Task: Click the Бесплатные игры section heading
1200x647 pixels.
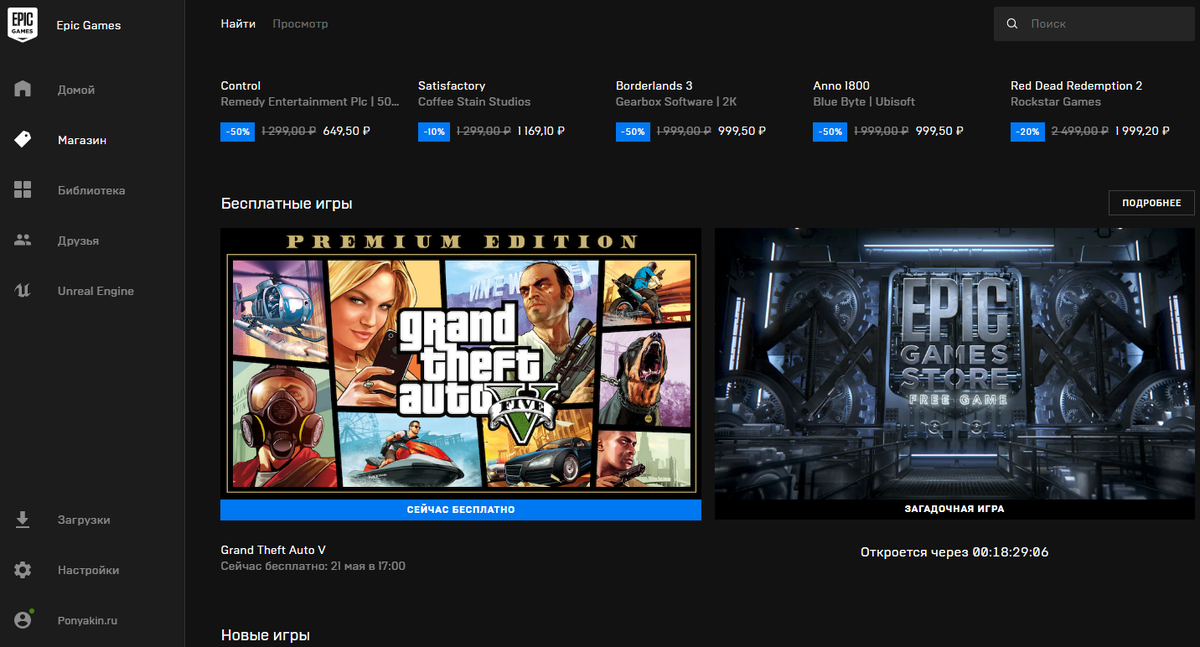Action: (286, 204)
